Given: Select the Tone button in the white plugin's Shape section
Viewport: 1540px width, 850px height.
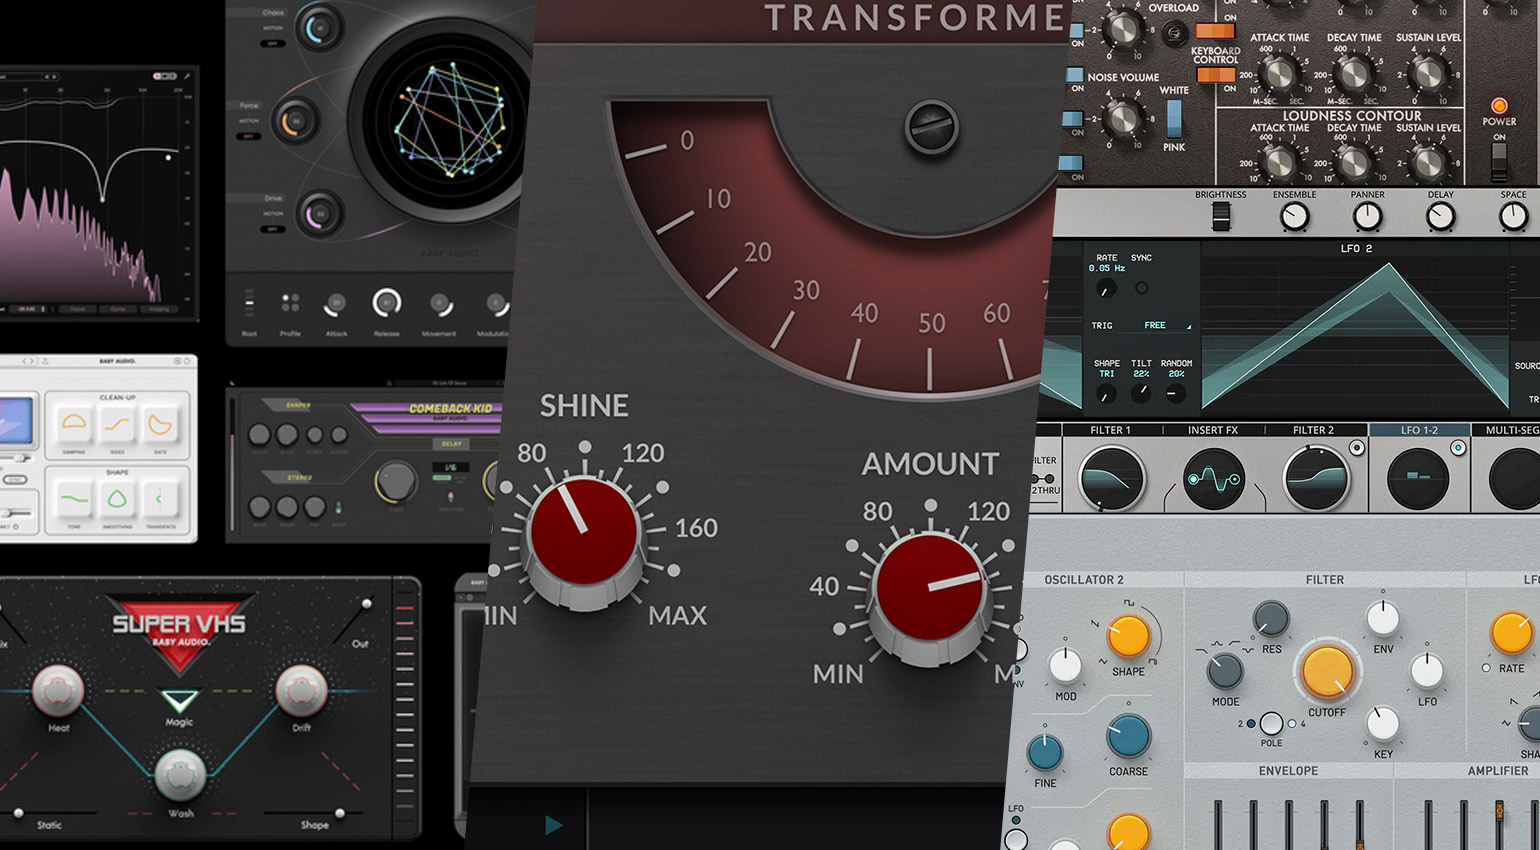Looking at the screenshot, I should 74,498.
